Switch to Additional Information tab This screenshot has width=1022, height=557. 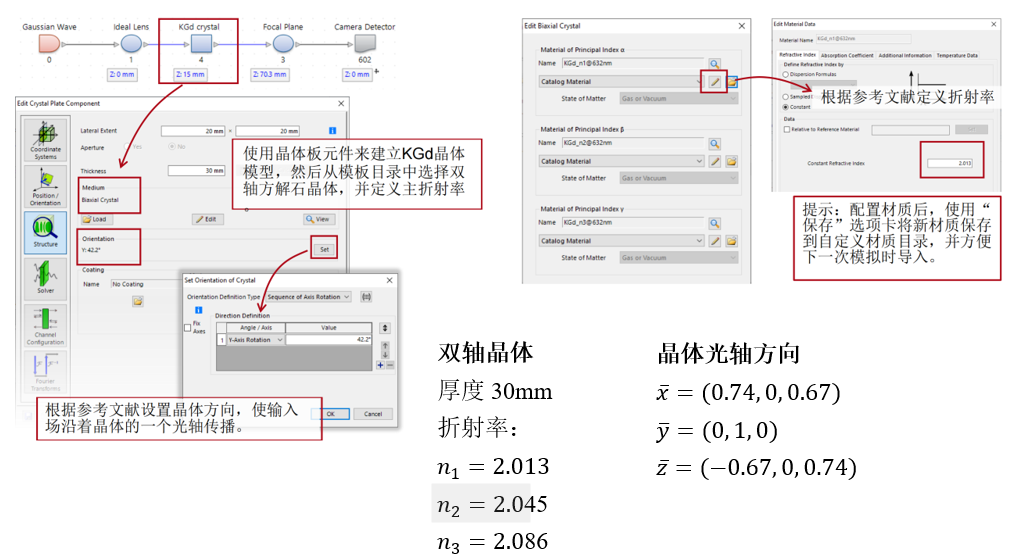905,55
